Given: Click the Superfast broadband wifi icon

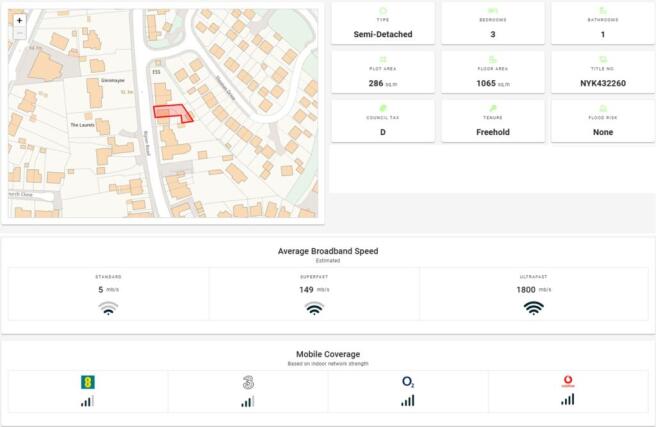Looking at the screenshot, I should point(314,309).
